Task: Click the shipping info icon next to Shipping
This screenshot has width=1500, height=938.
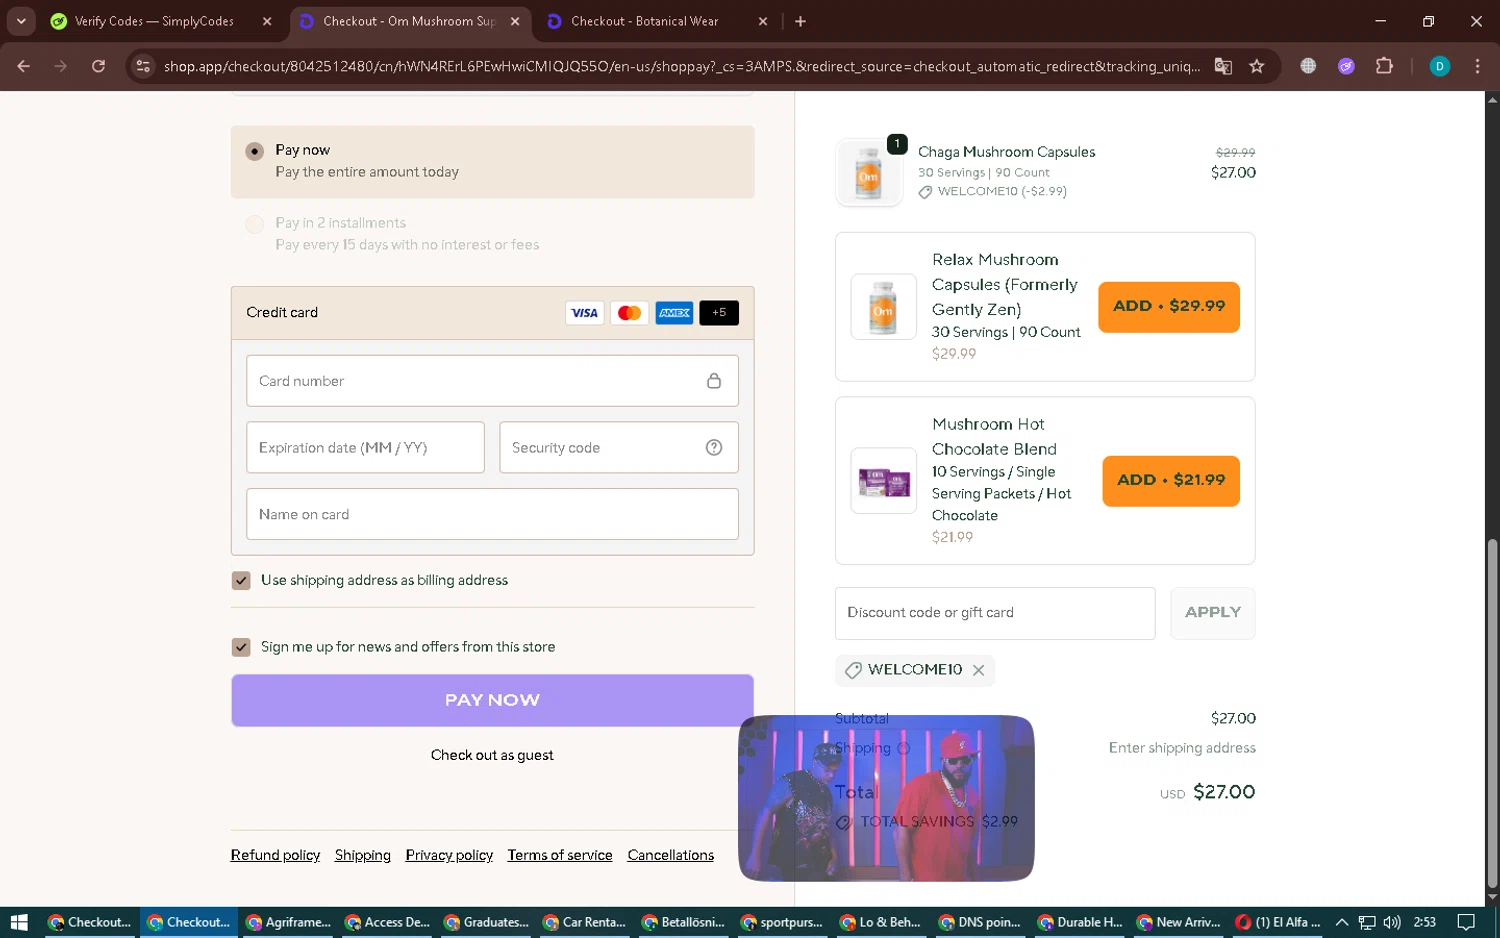Action: (904, 748)
